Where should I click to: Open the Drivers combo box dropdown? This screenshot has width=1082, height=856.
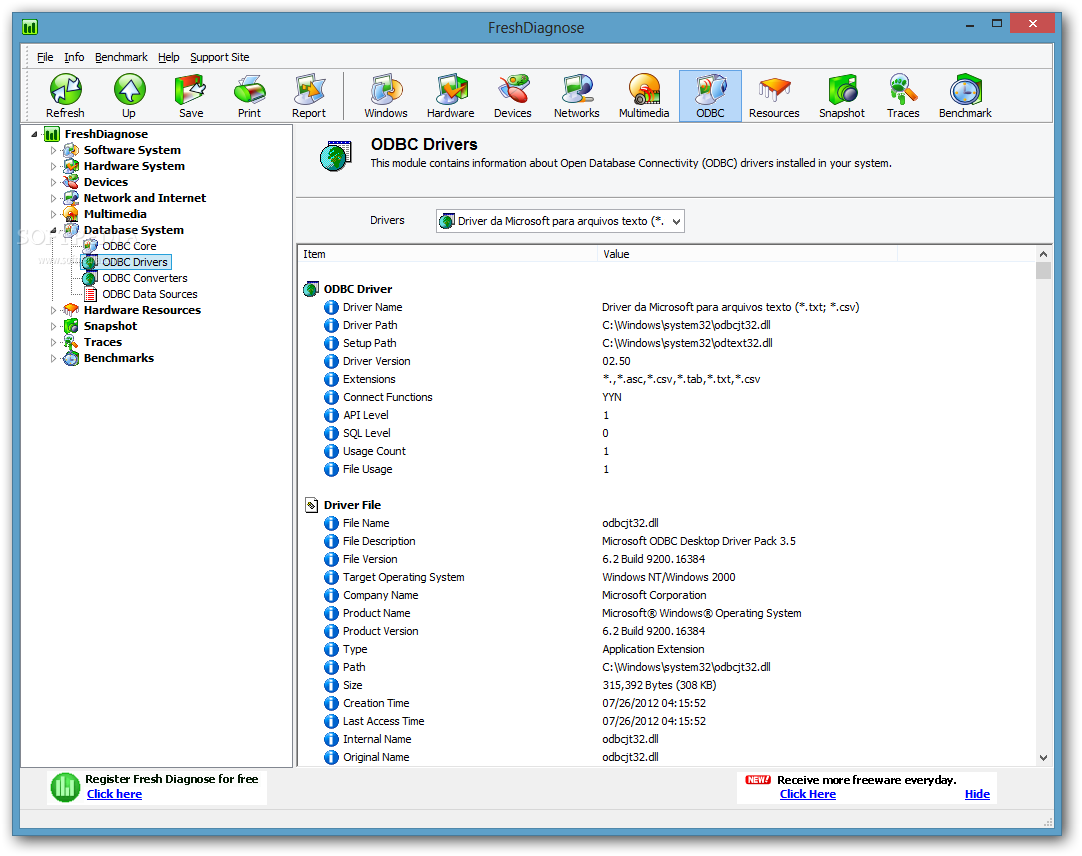tap(676, 222)
